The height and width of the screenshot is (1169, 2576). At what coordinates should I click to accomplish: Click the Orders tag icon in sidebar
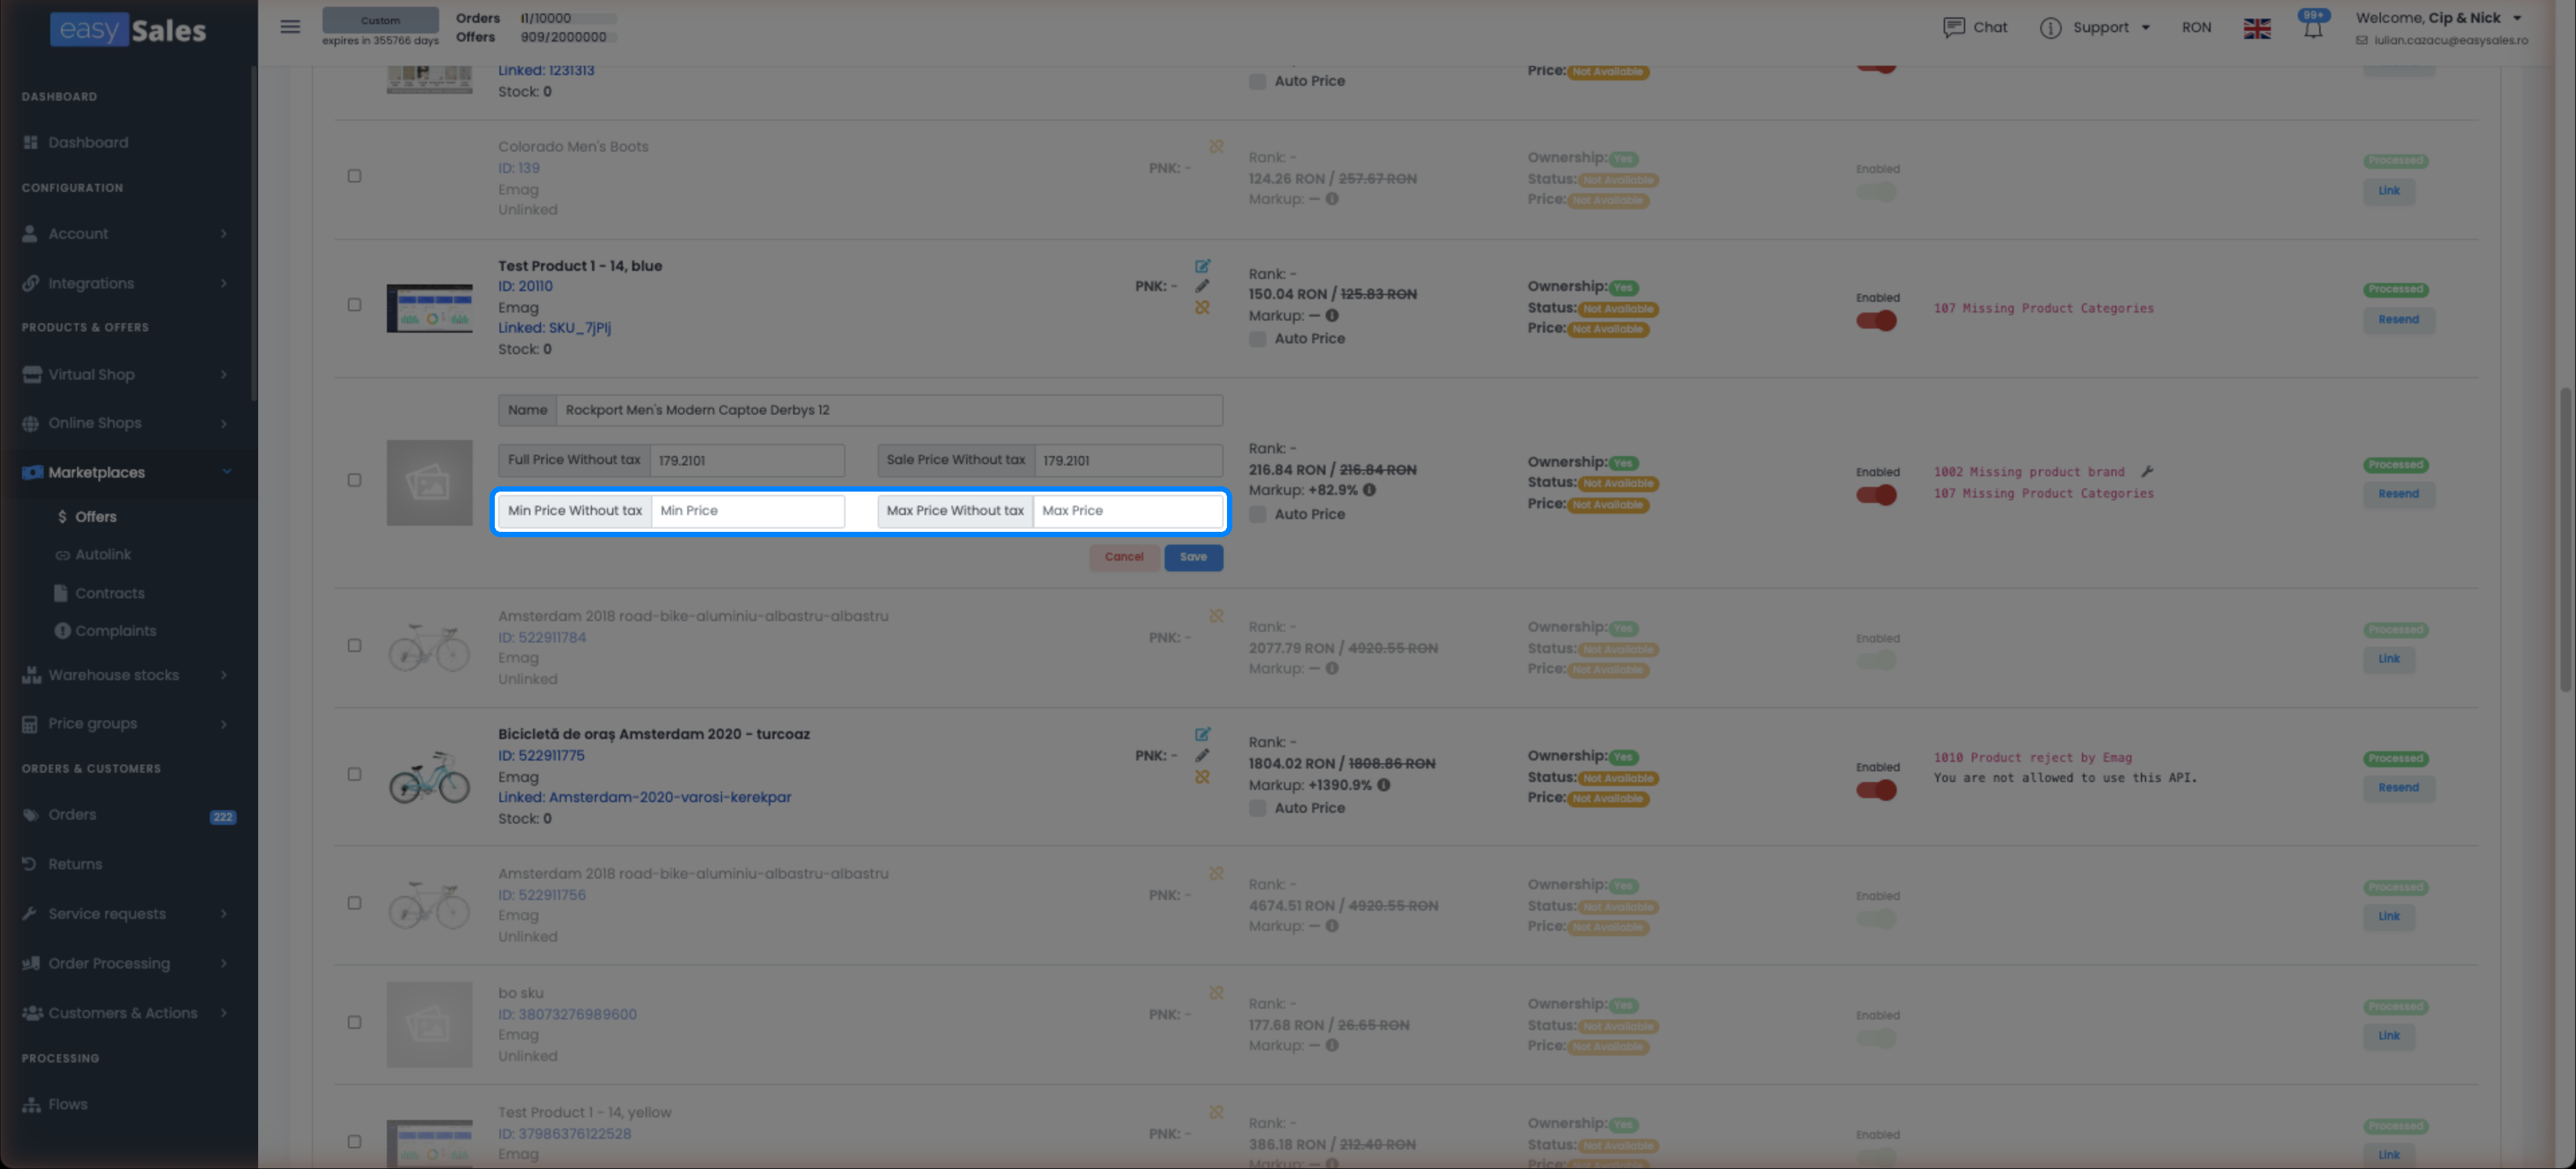click(x=30, y=815)
